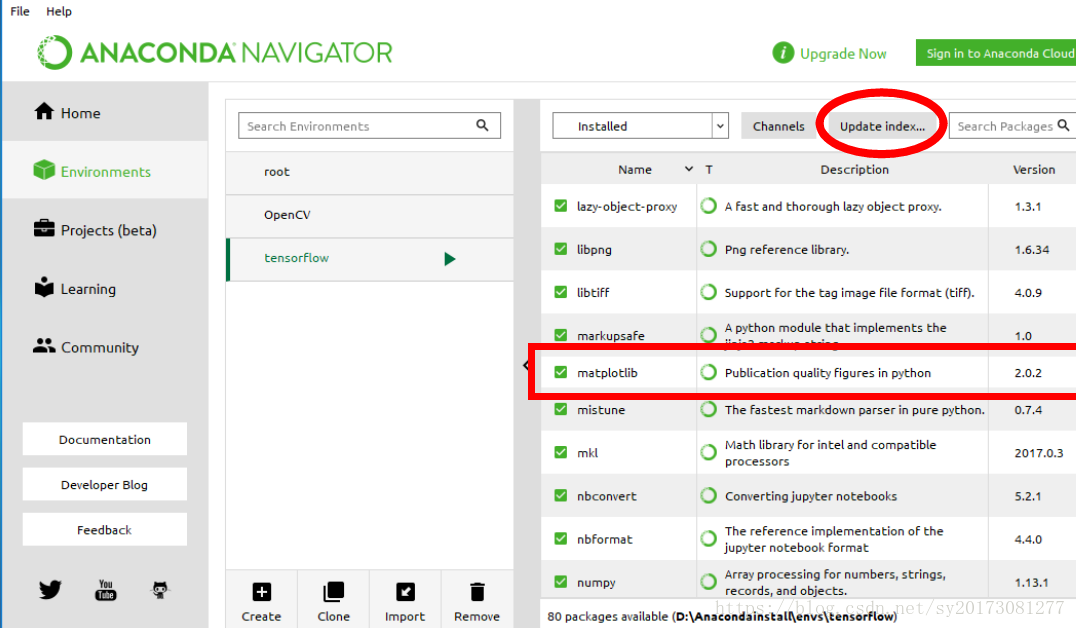
Task: Click the Upgrade Now link
Action: pyautogui.click(x=843, y=54)
